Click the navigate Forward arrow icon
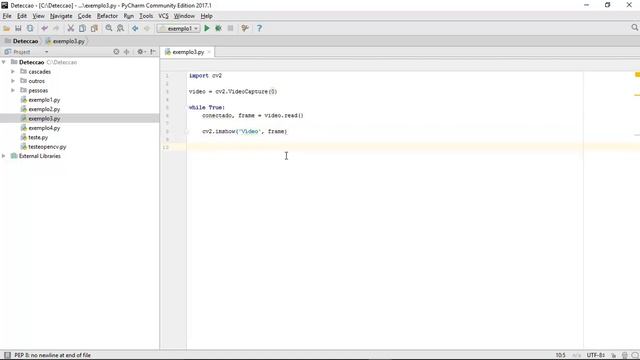The height and width of the screenshot is (360, 640). (147, 28)
